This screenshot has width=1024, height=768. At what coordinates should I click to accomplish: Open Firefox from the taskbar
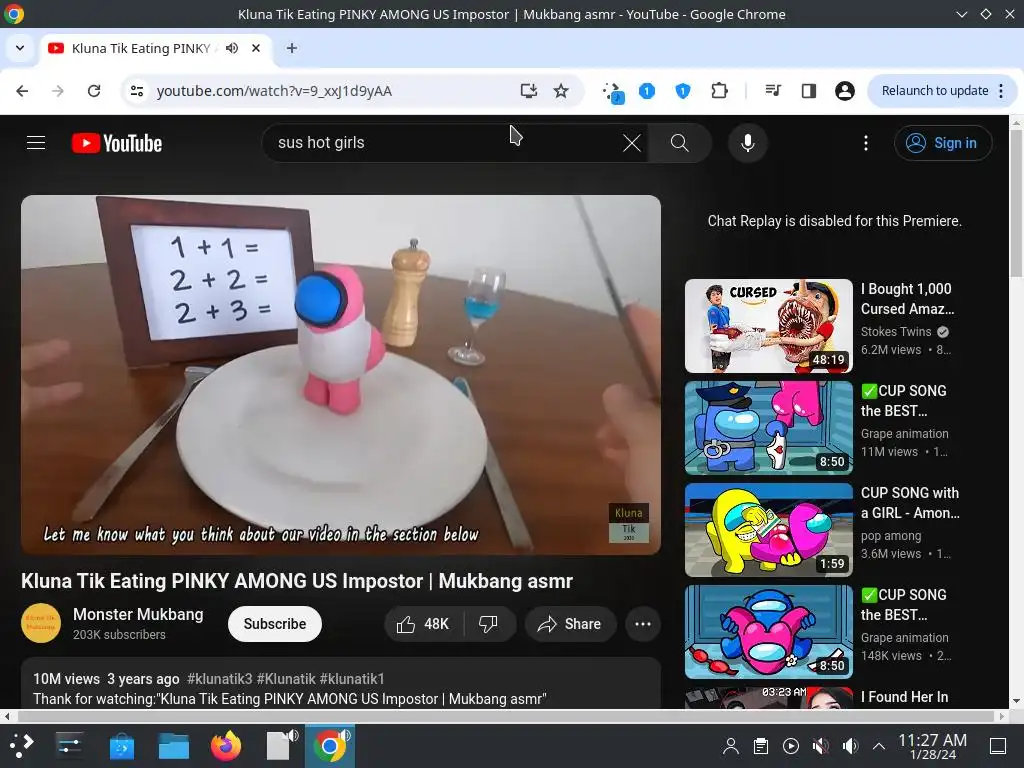(226, 746)
